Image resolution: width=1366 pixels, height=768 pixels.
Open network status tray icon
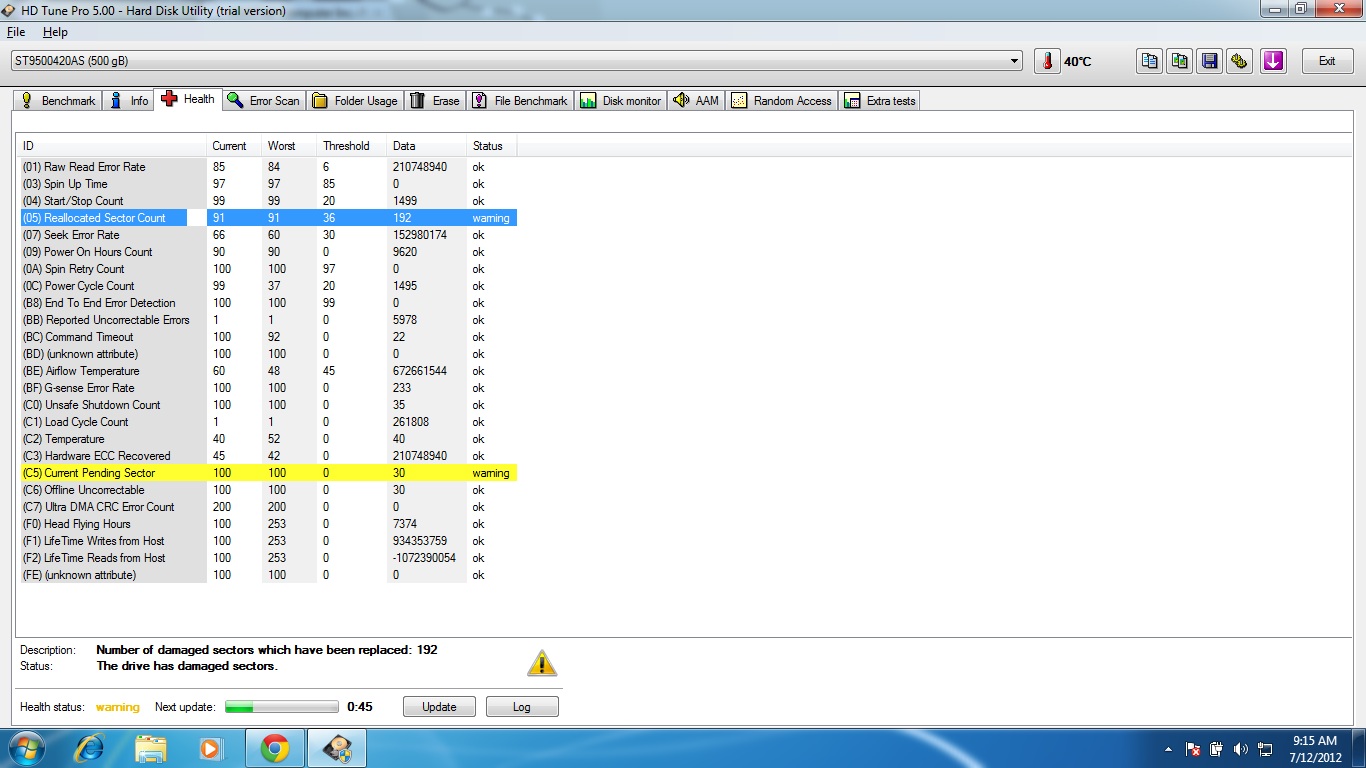pos(1265,749)
